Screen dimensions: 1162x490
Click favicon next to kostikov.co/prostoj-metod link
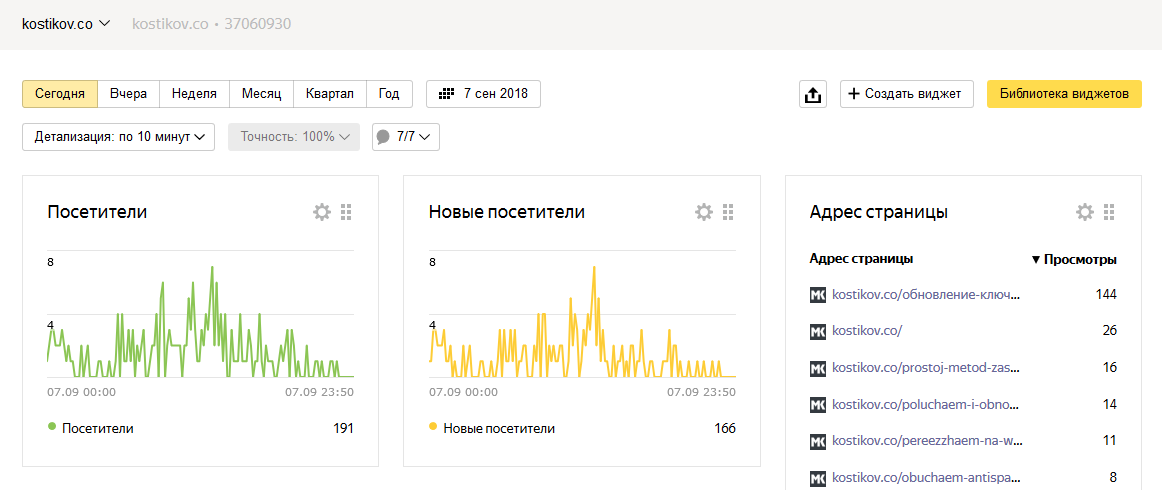click(818, 368)
